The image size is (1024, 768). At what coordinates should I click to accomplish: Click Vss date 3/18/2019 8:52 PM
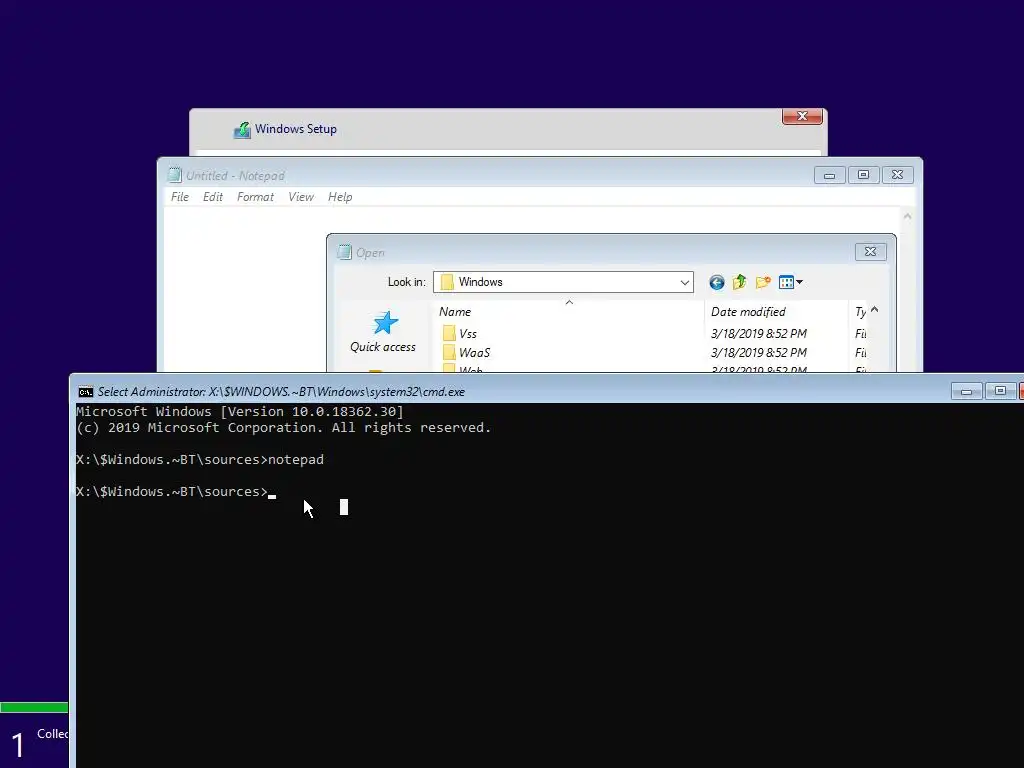pyautogui.click(x=759, y=334)
